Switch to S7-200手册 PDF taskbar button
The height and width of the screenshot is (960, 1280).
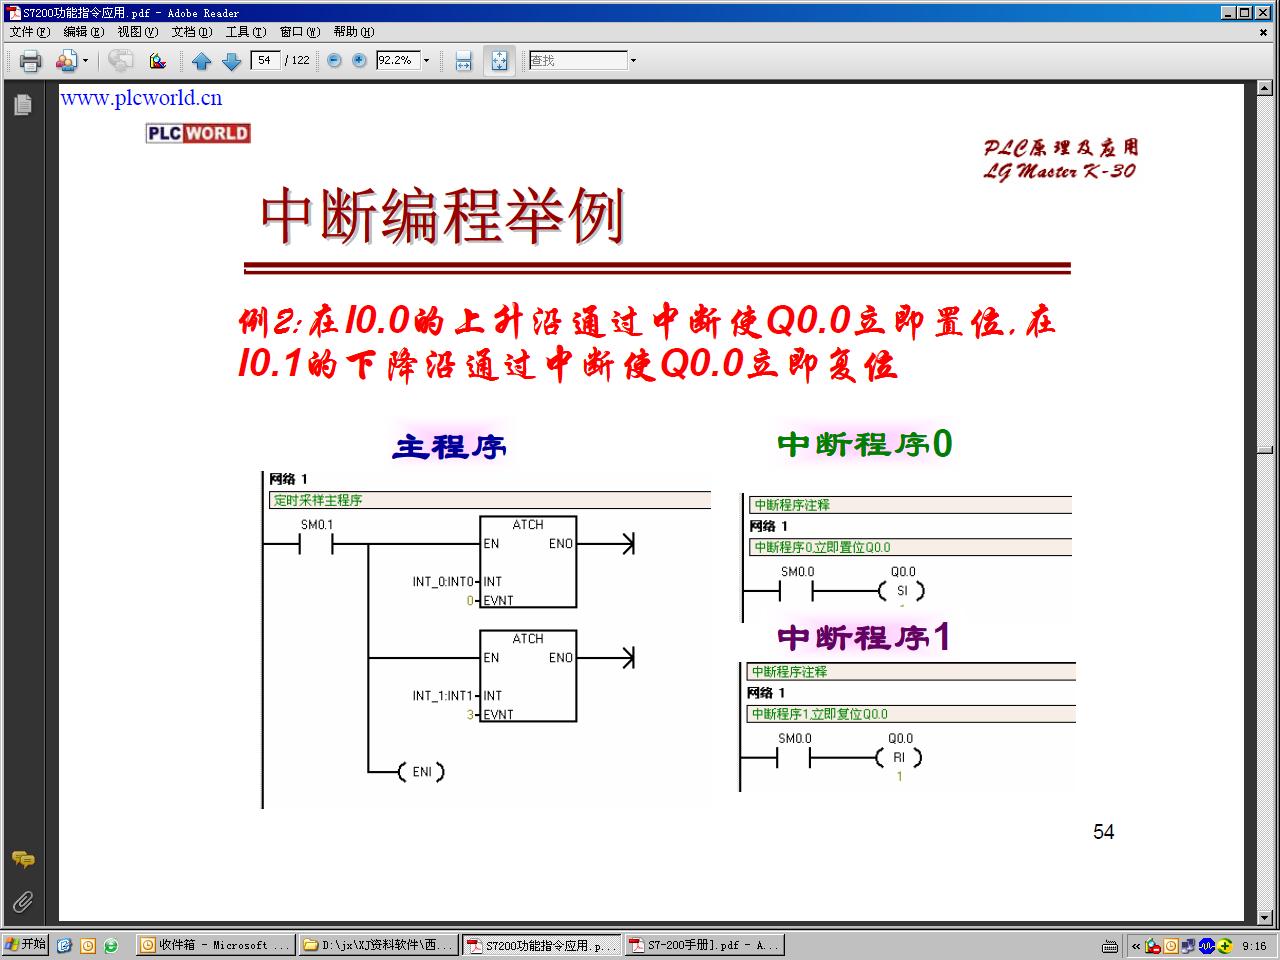[704, 945]
